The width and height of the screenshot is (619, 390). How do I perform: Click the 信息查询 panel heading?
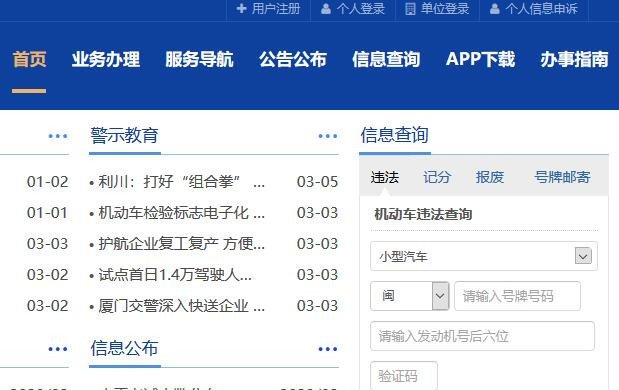[394, 135]
